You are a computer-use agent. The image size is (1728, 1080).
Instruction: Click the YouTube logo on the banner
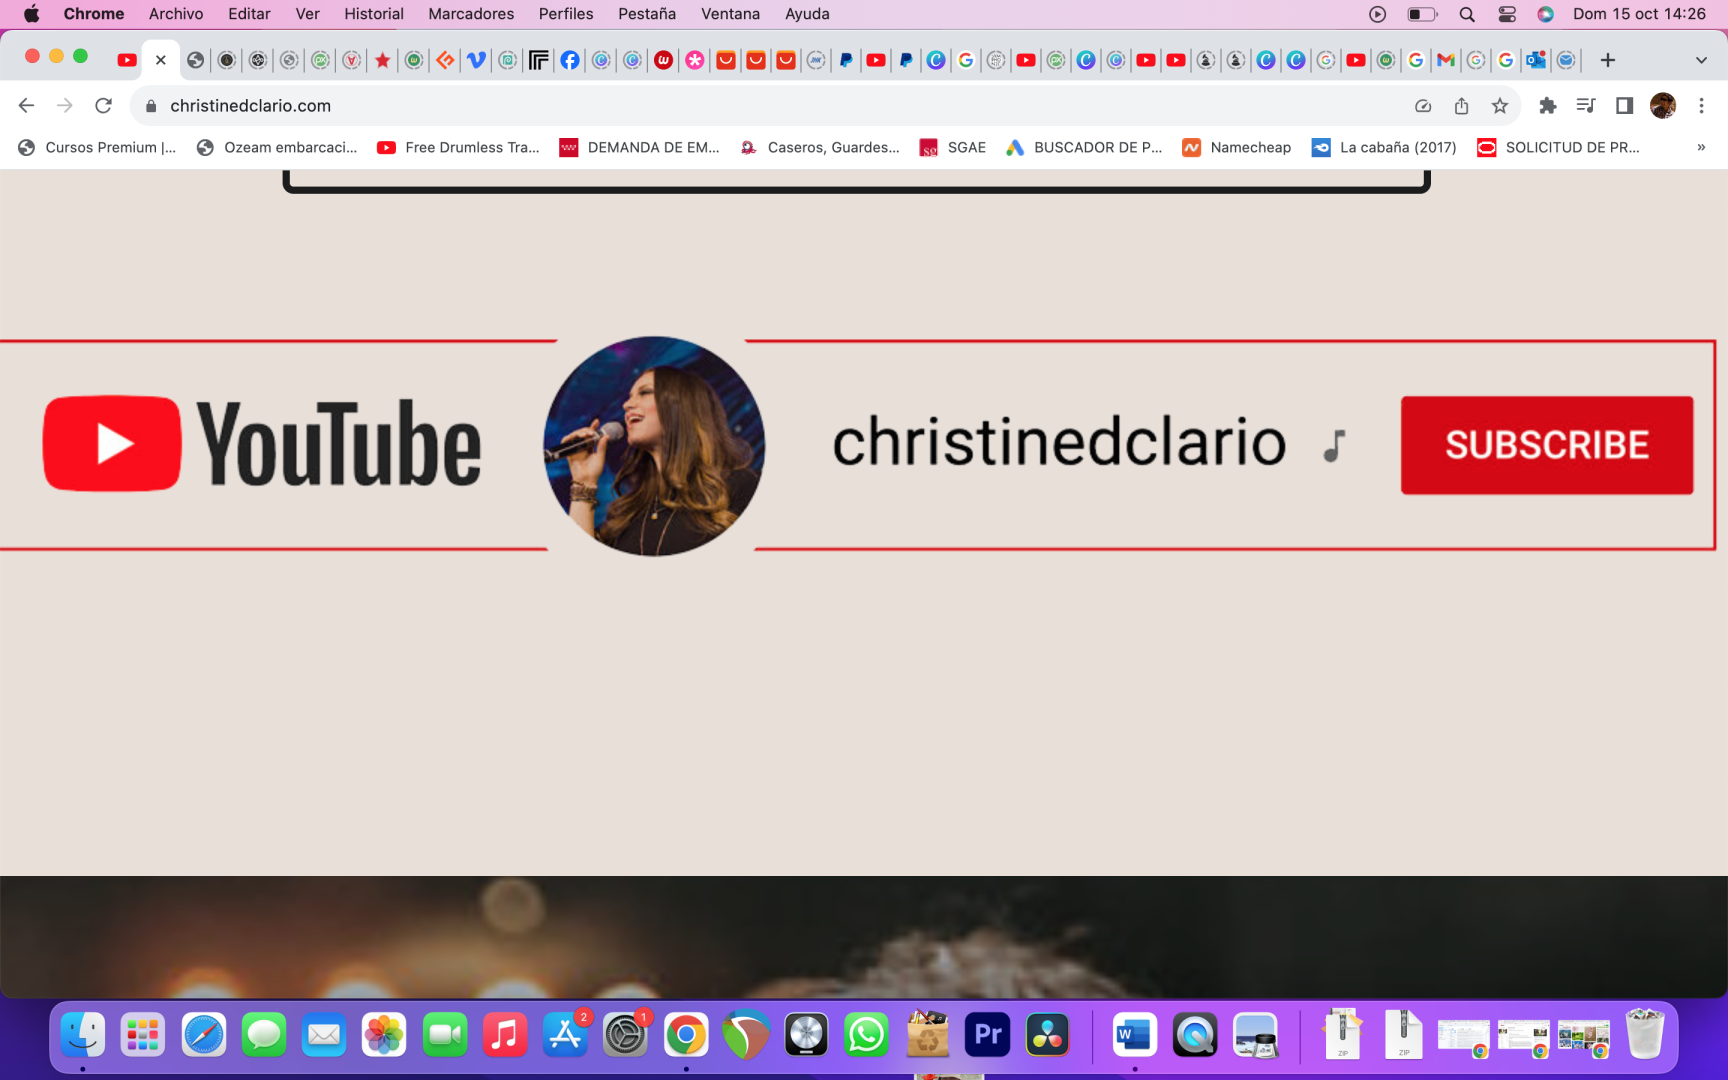pyautogui.click(x=262, y=444)
